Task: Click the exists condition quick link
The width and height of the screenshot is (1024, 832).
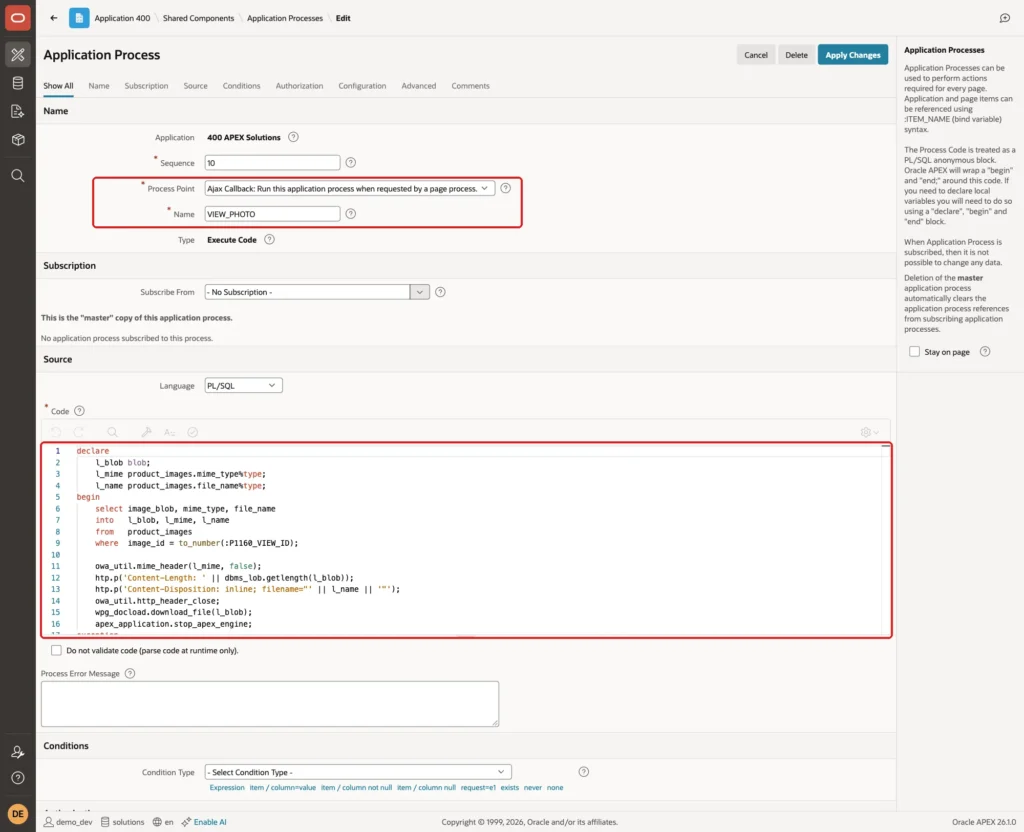Action: click(x=509, y=788)
